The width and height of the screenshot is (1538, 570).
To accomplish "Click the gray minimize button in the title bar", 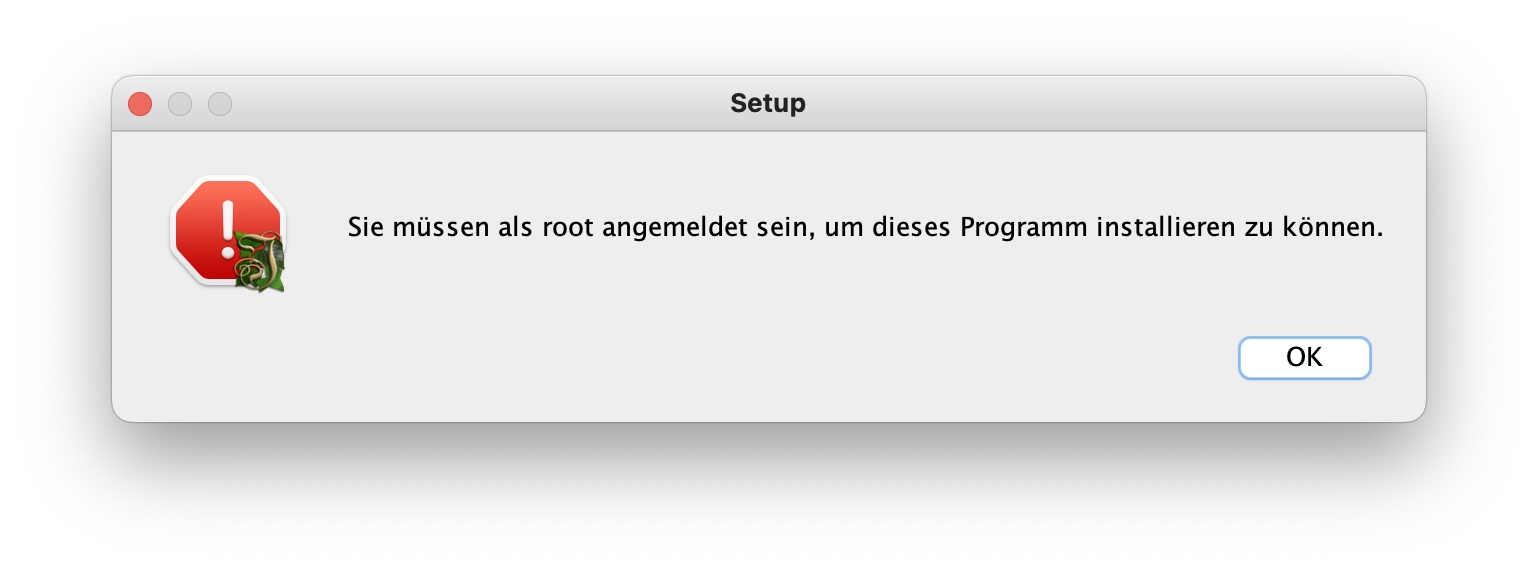I will (180, 104).
